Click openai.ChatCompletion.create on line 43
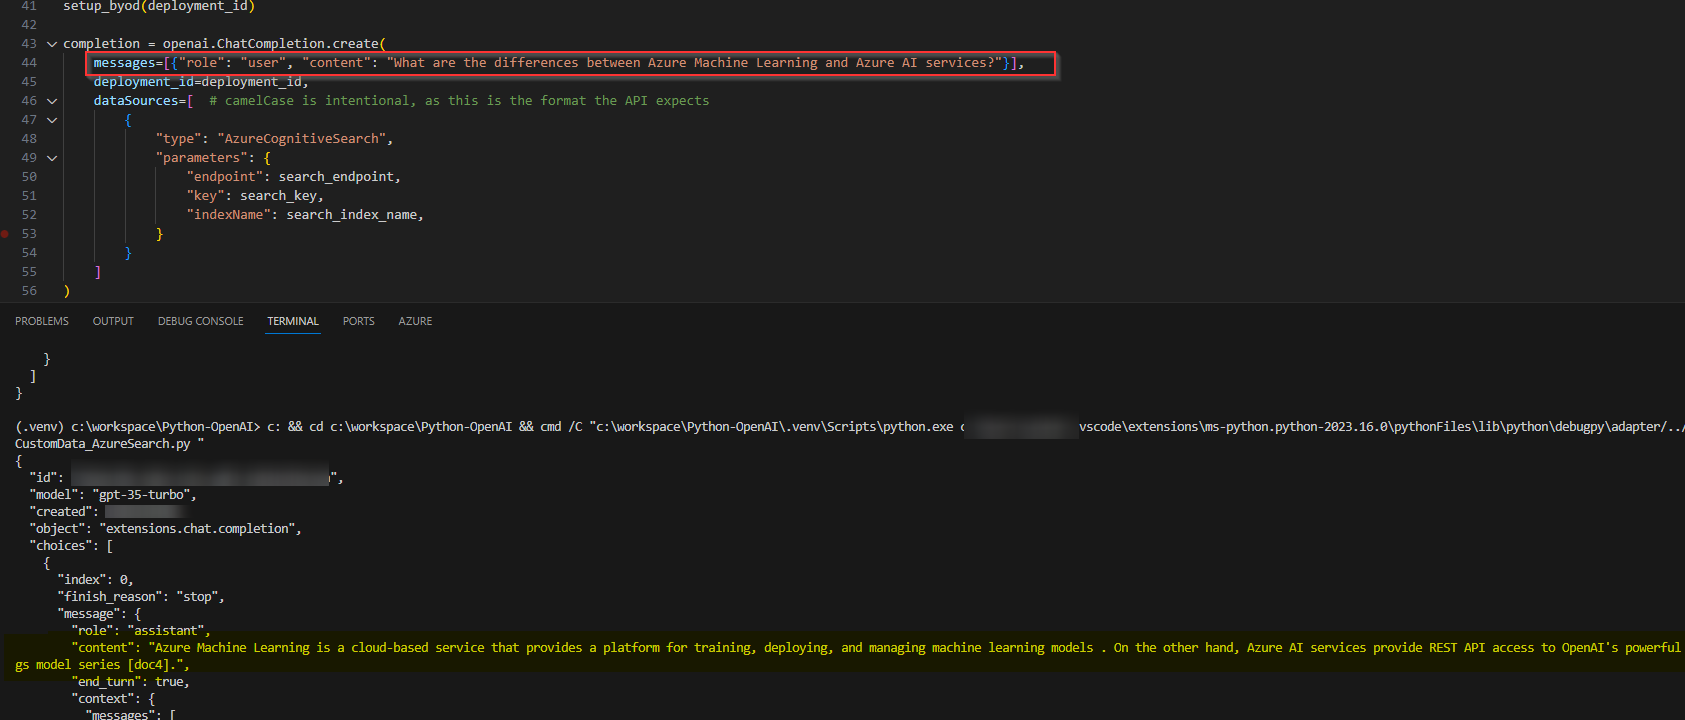This screenshot has height=720, width=1685. pos(271,44)
